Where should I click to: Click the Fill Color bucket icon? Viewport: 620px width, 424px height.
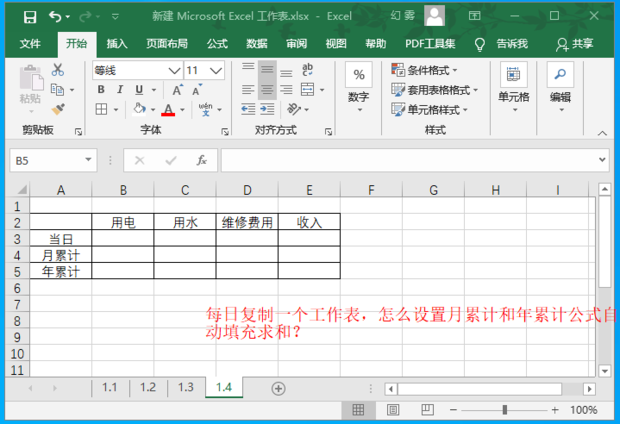click(139, 109)
